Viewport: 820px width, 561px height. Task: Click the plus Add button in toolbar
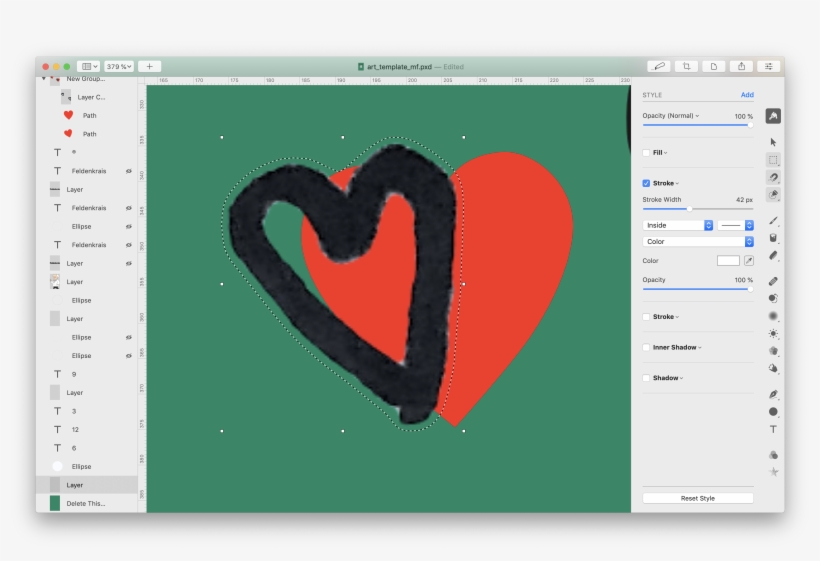click(x=150, y=66)
